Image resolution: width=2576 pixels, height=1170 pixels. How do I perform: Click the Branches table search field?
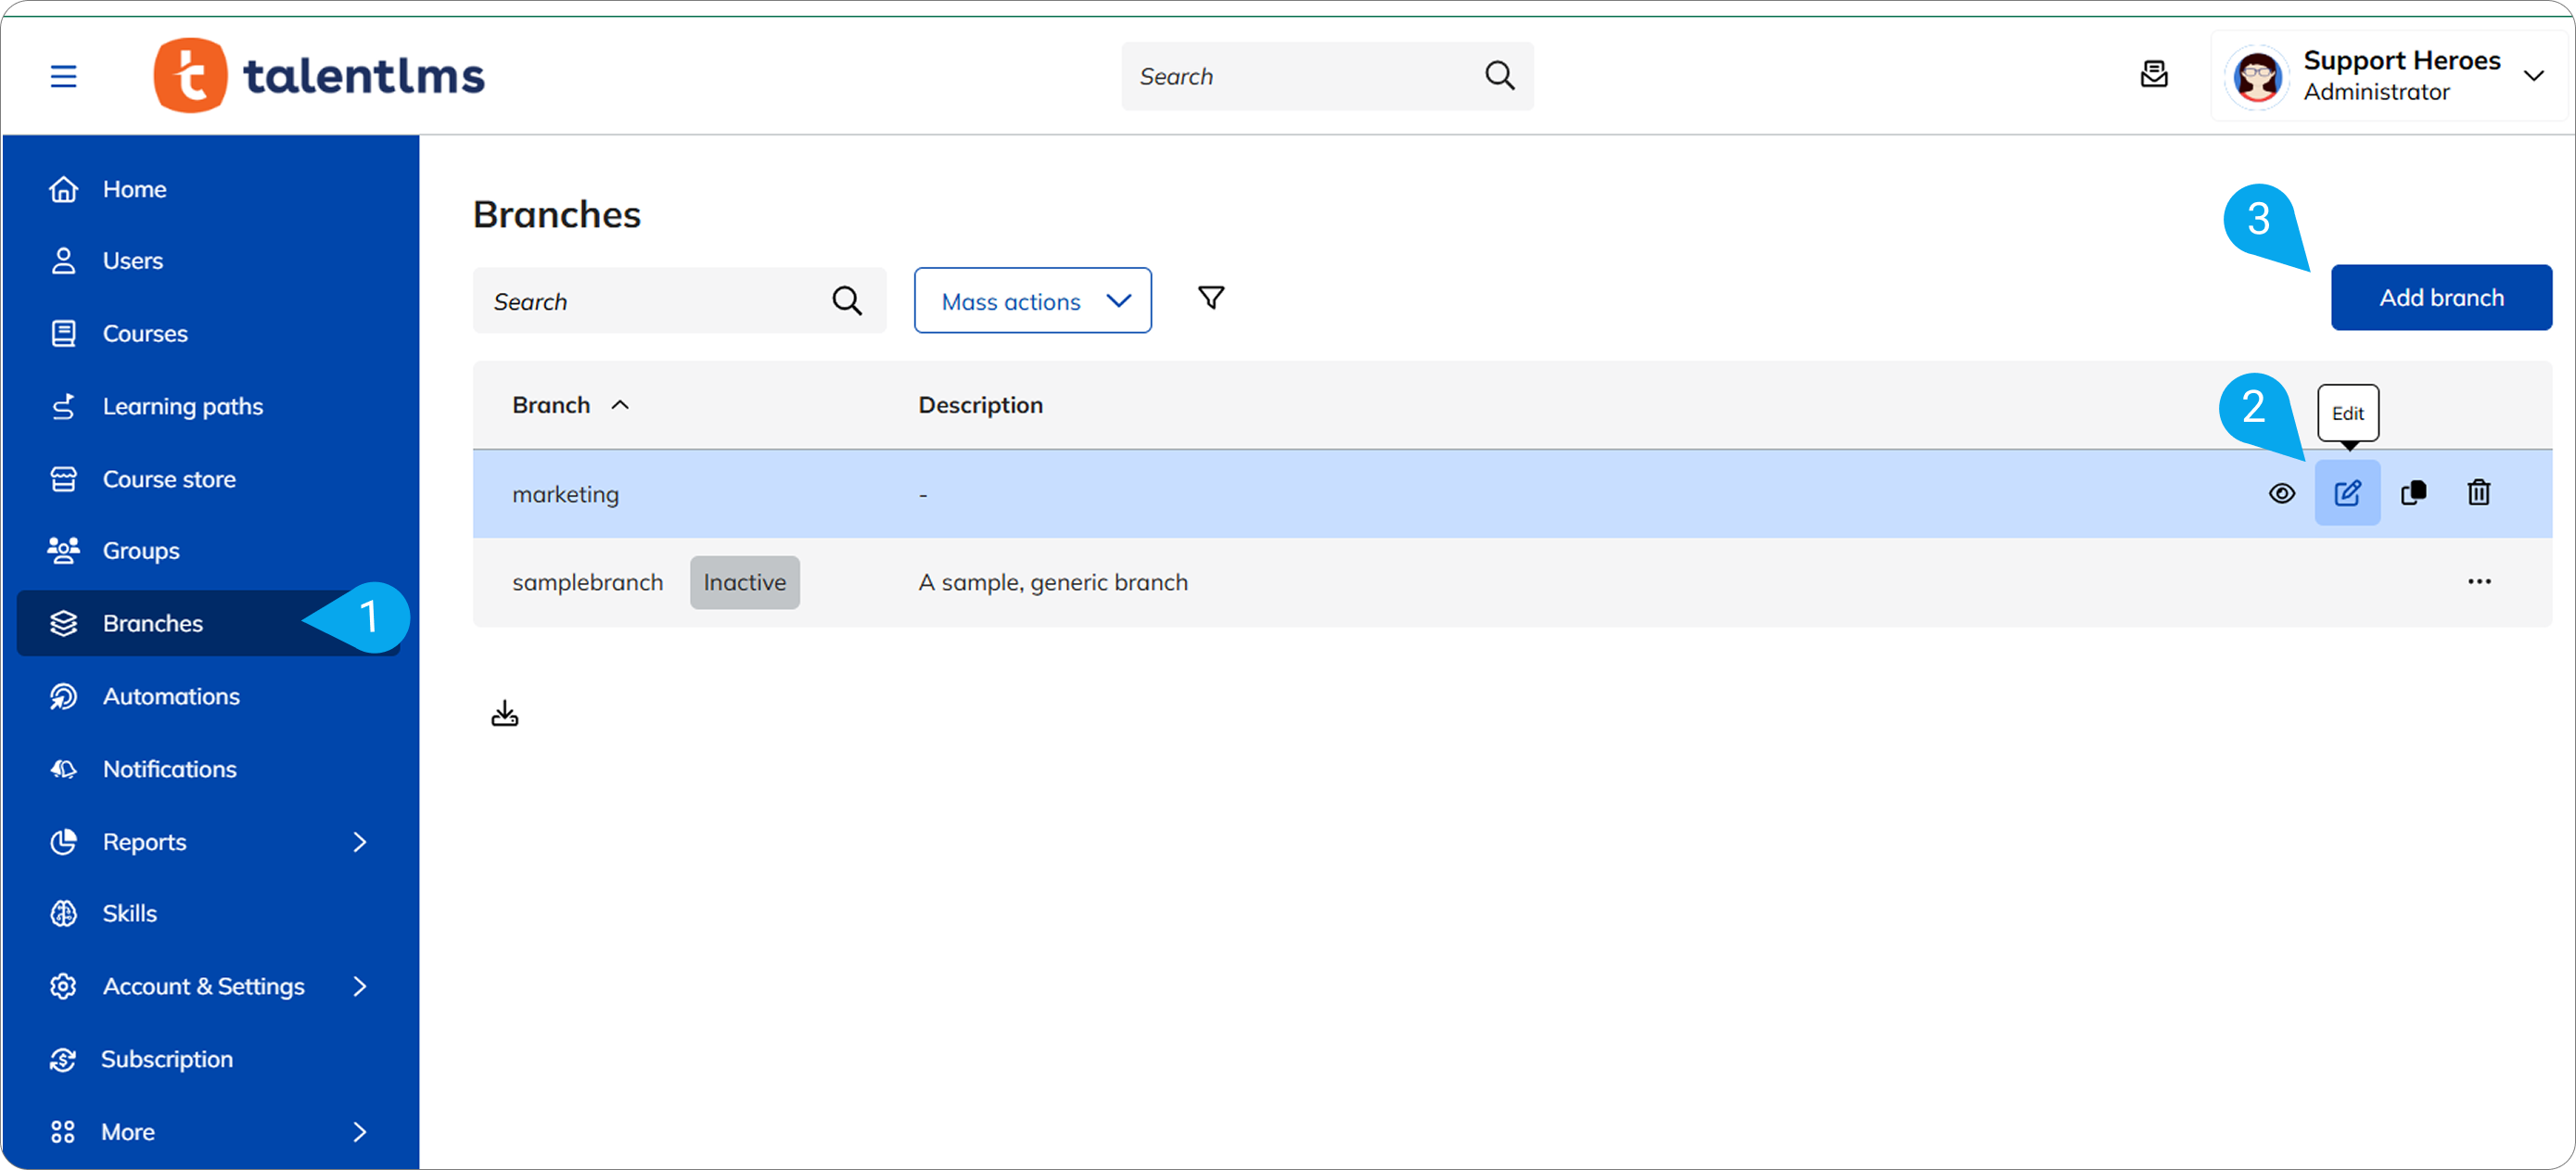[x=655, y=301]
